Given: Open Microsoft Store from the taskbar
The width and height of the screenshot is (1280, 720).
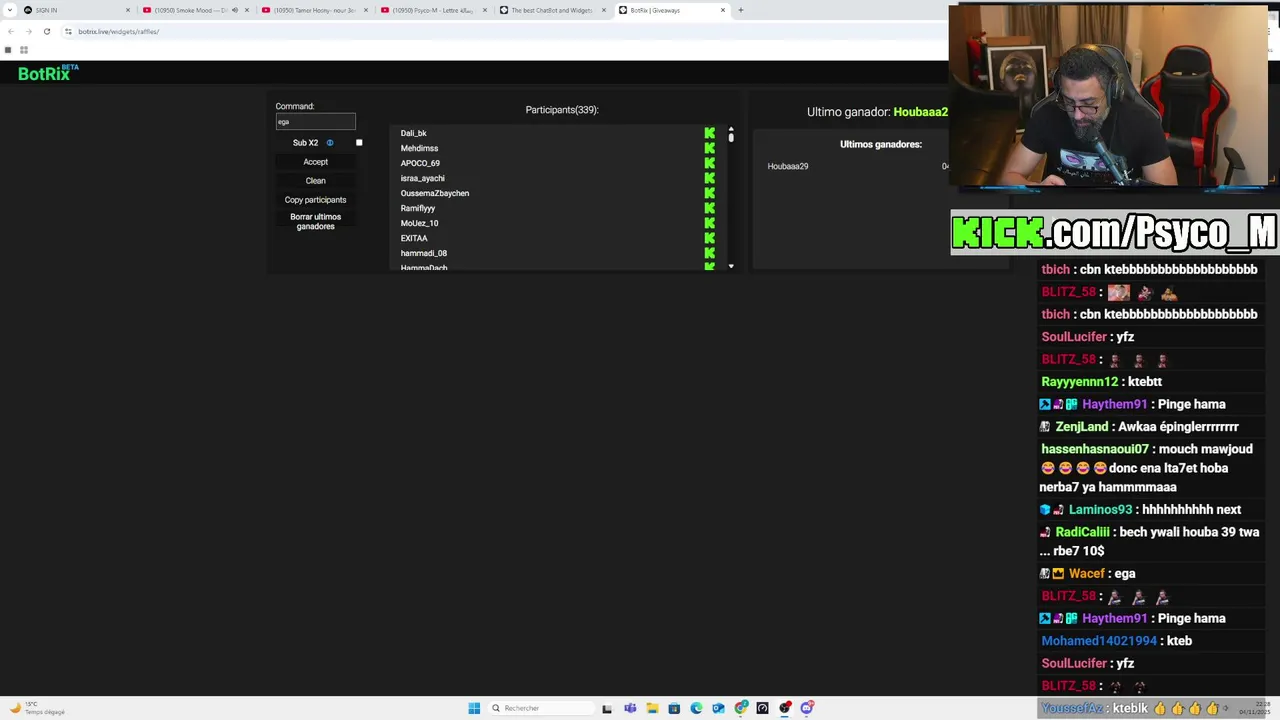Looking at the screenshot, I should pos(674,708).
